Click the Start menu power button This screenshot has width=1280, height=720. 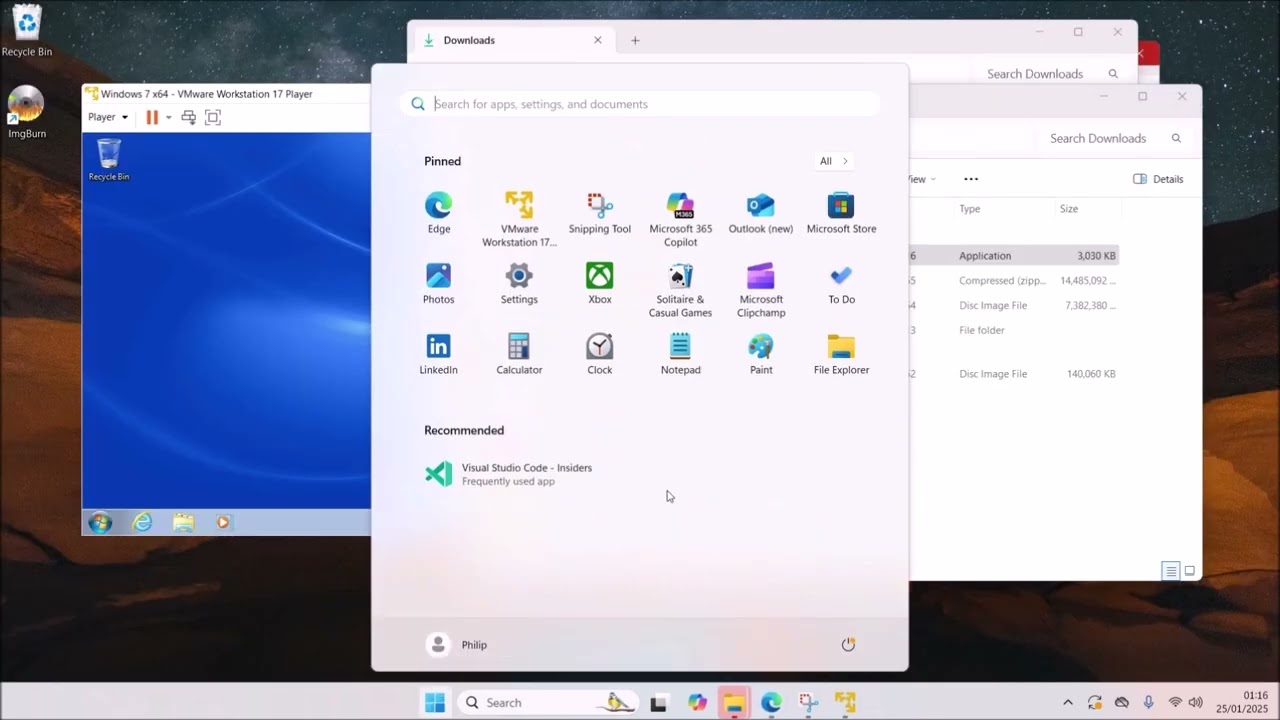[848, 645]
